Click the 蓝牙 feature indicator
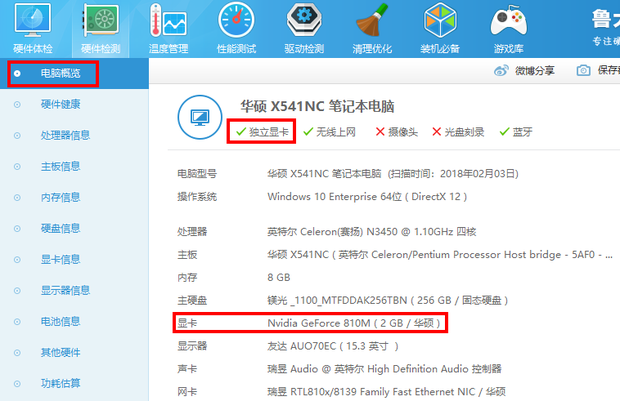Image resolution: width=620 pixels, height=401 pixels. 516,132
